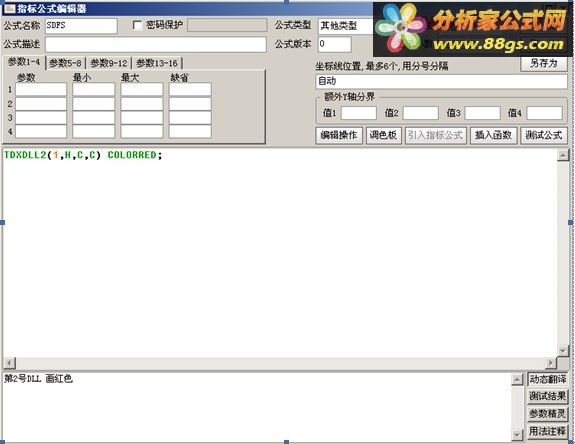Select the 动态翻译 button
This screenshot has width=575, height=444.
(547, 379)
